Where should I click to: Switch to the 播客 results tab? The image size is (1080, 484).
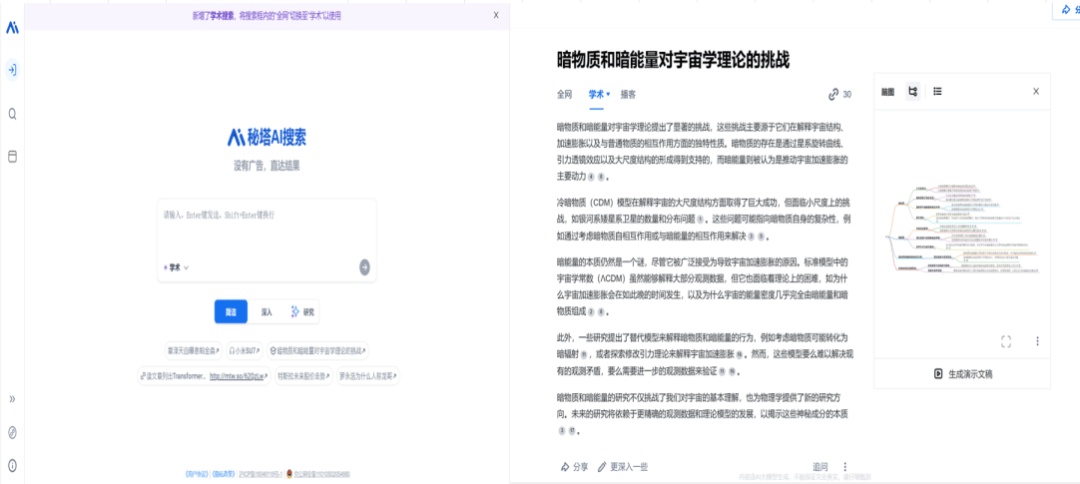click(x=628, y=95)
